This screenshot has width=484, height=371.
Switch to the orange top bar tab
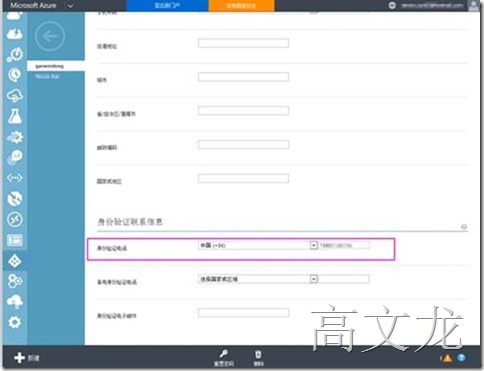[x=241, y=6]
